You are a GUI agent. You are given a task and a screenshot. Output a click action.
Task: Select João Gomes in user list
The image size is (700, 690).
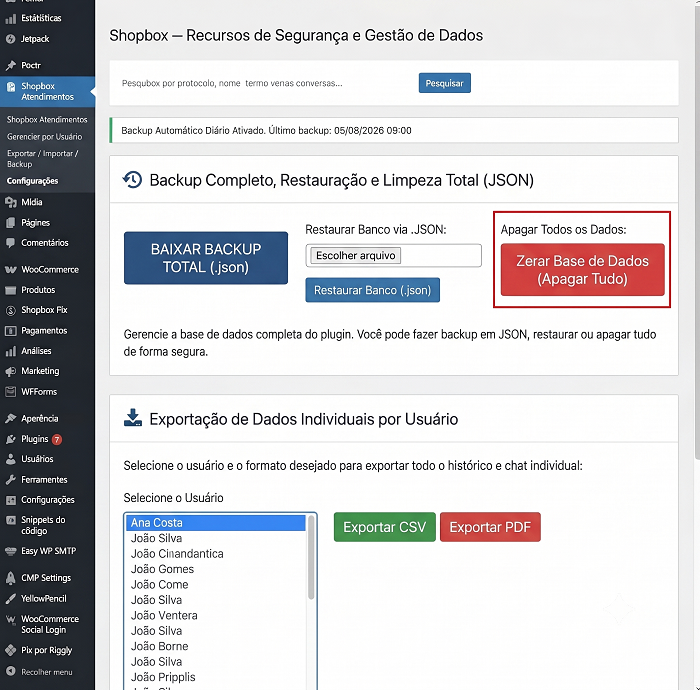click(x=216, y=569)
